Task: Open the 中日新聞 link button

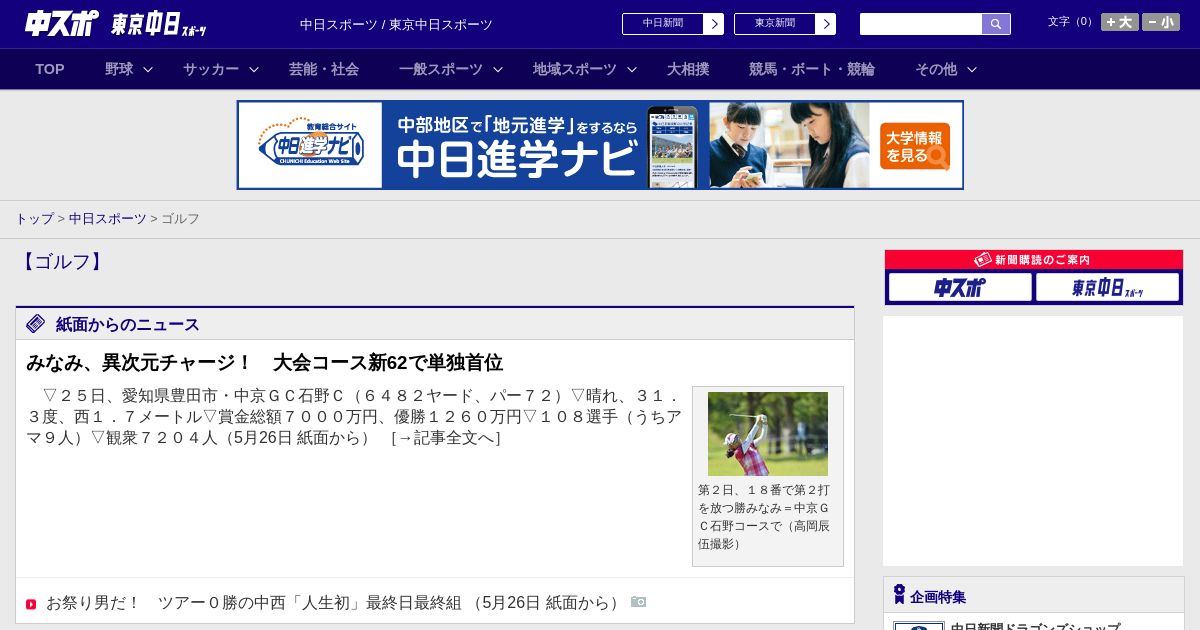Action: (x=663, y=24)
